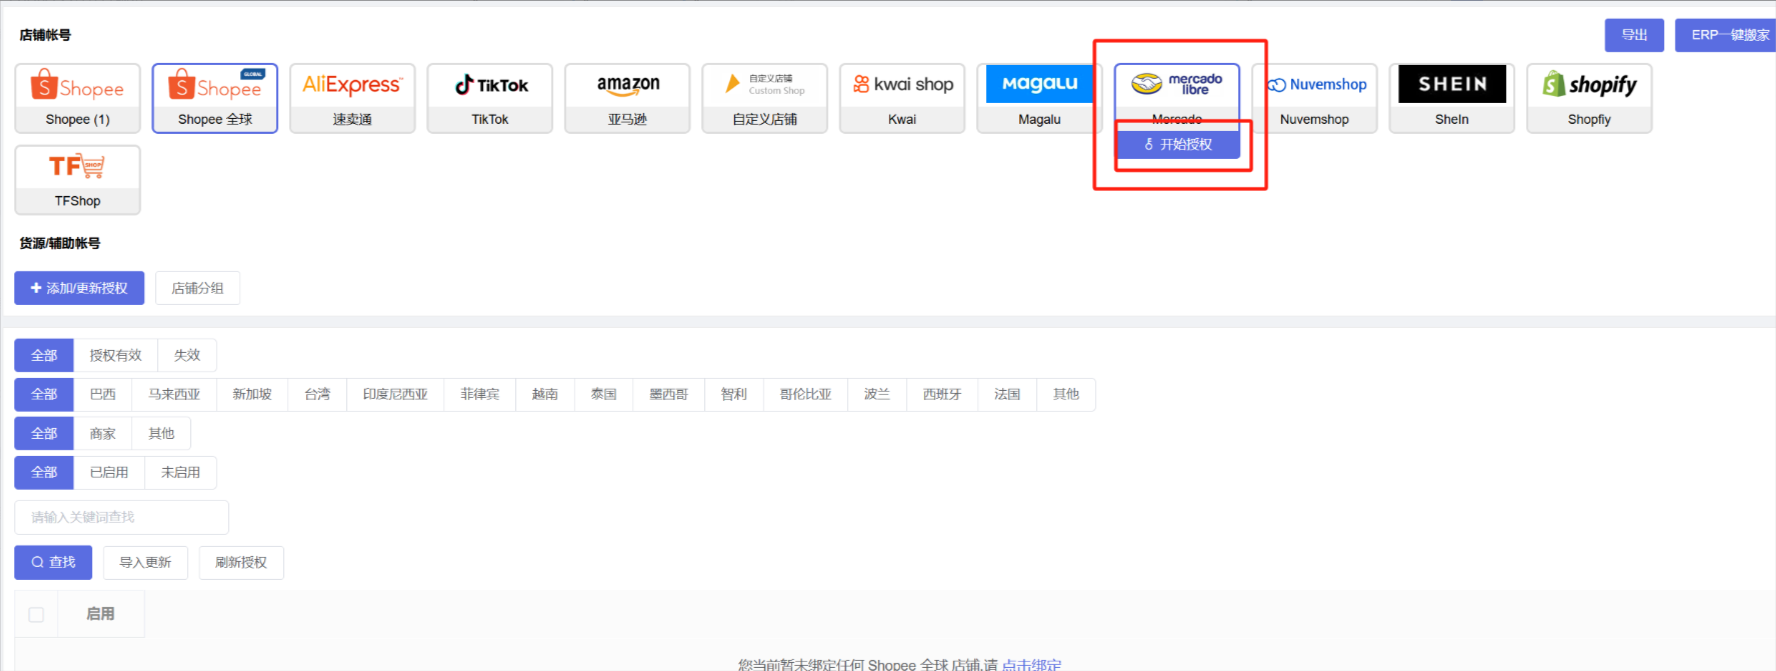Filter stores by 泰国
The width and height of the screenshot is (1776, 671).
[x=604, y=394]
